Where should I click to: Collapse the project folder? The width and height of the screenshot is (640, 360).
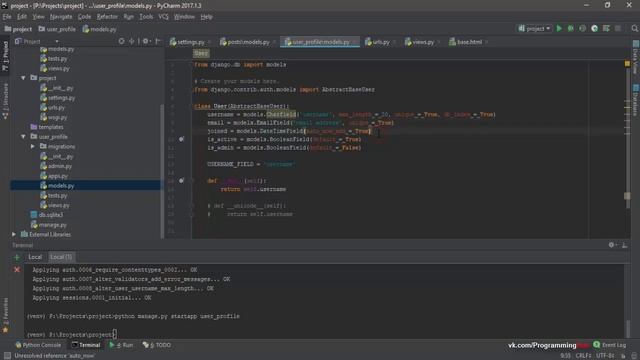23,78
